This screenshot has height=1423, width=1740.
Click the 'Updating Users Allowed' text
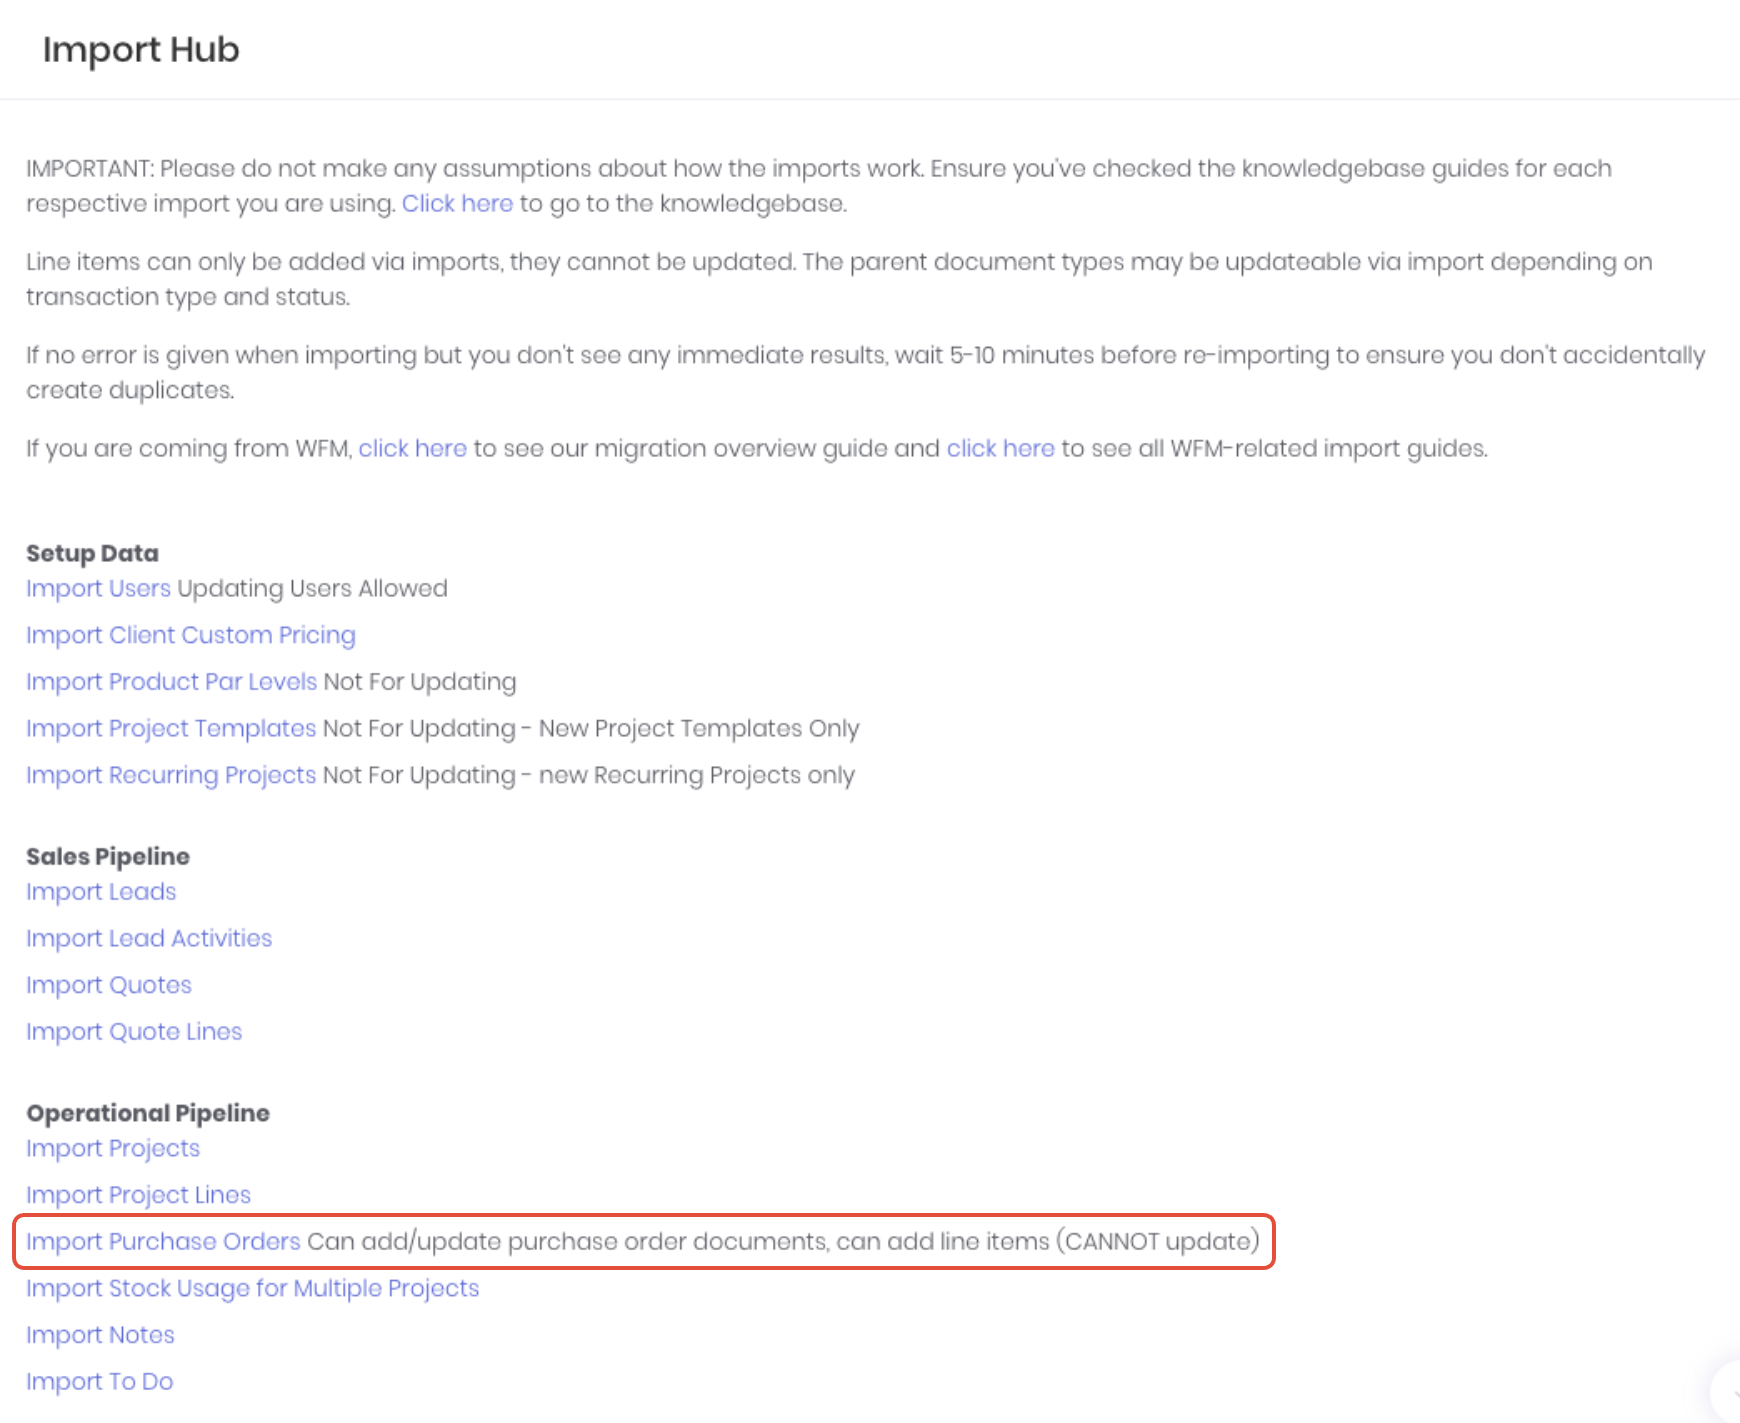point(312,588)
